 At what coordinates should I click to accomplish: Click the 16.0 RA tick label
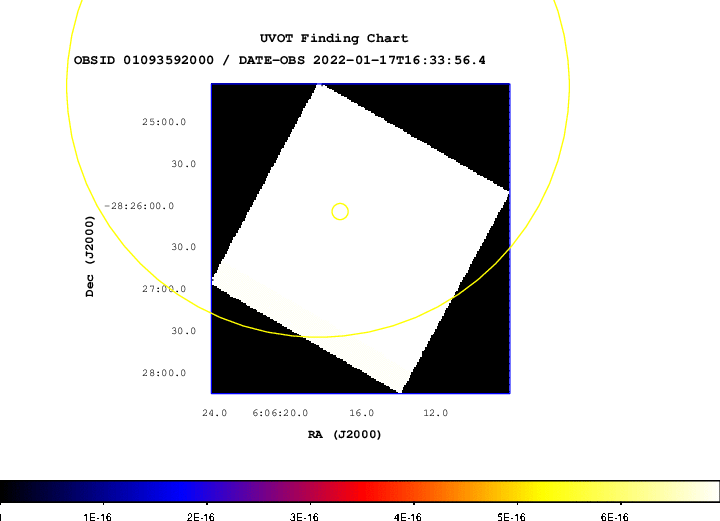(x=361, y=413)
